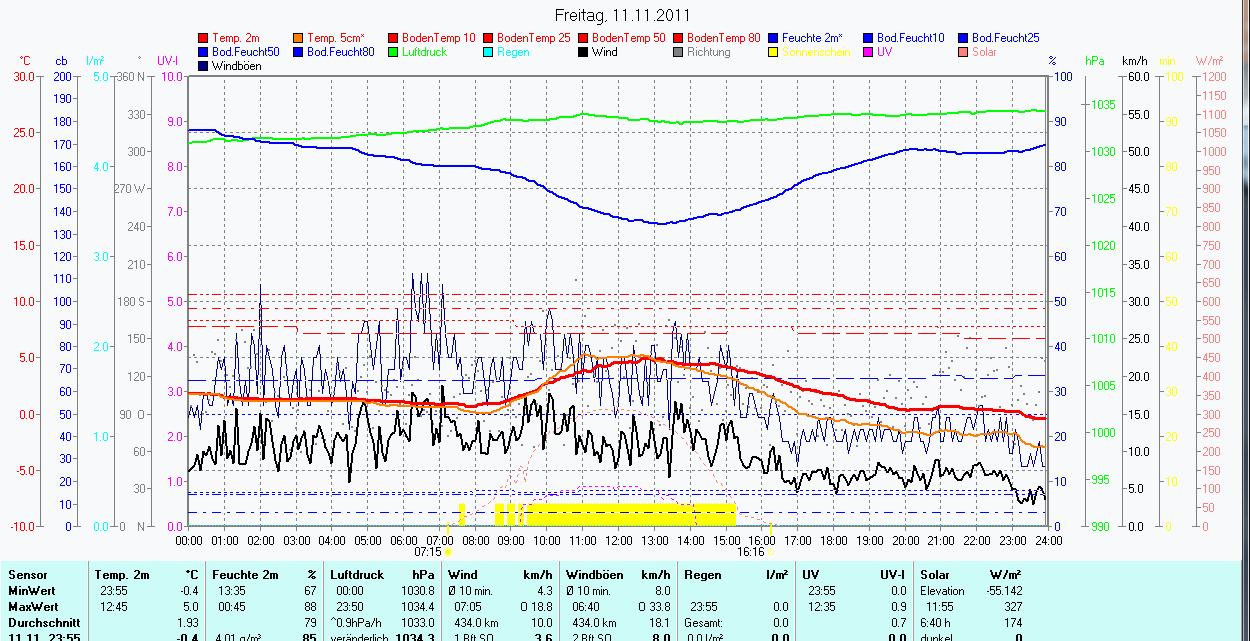Screen dimensions: 1250x641
Task: Click the orange Temp. 5cm legend square
Action: pos(299,38)
